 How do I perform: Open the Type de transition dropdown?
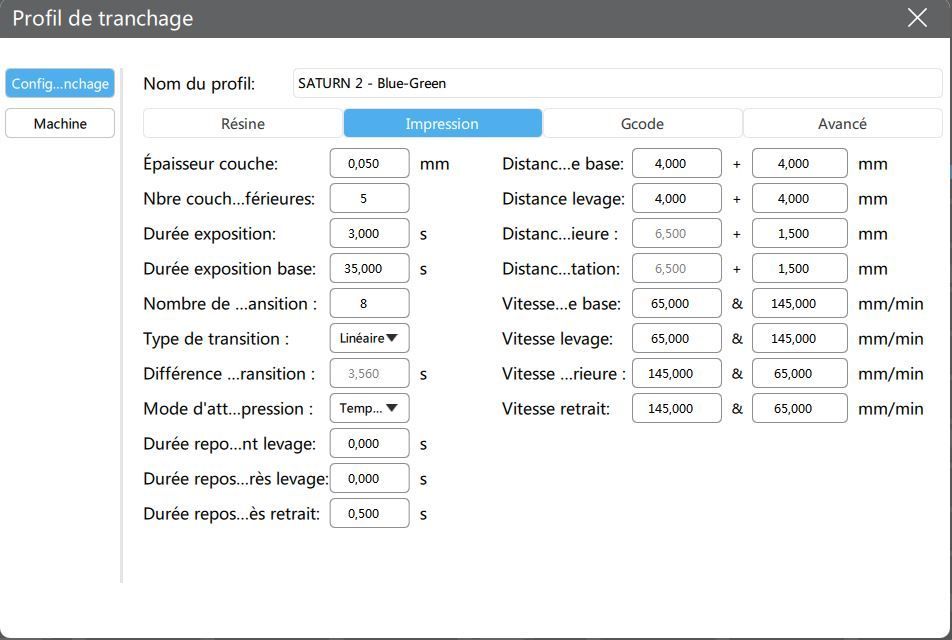coord(370,338)
